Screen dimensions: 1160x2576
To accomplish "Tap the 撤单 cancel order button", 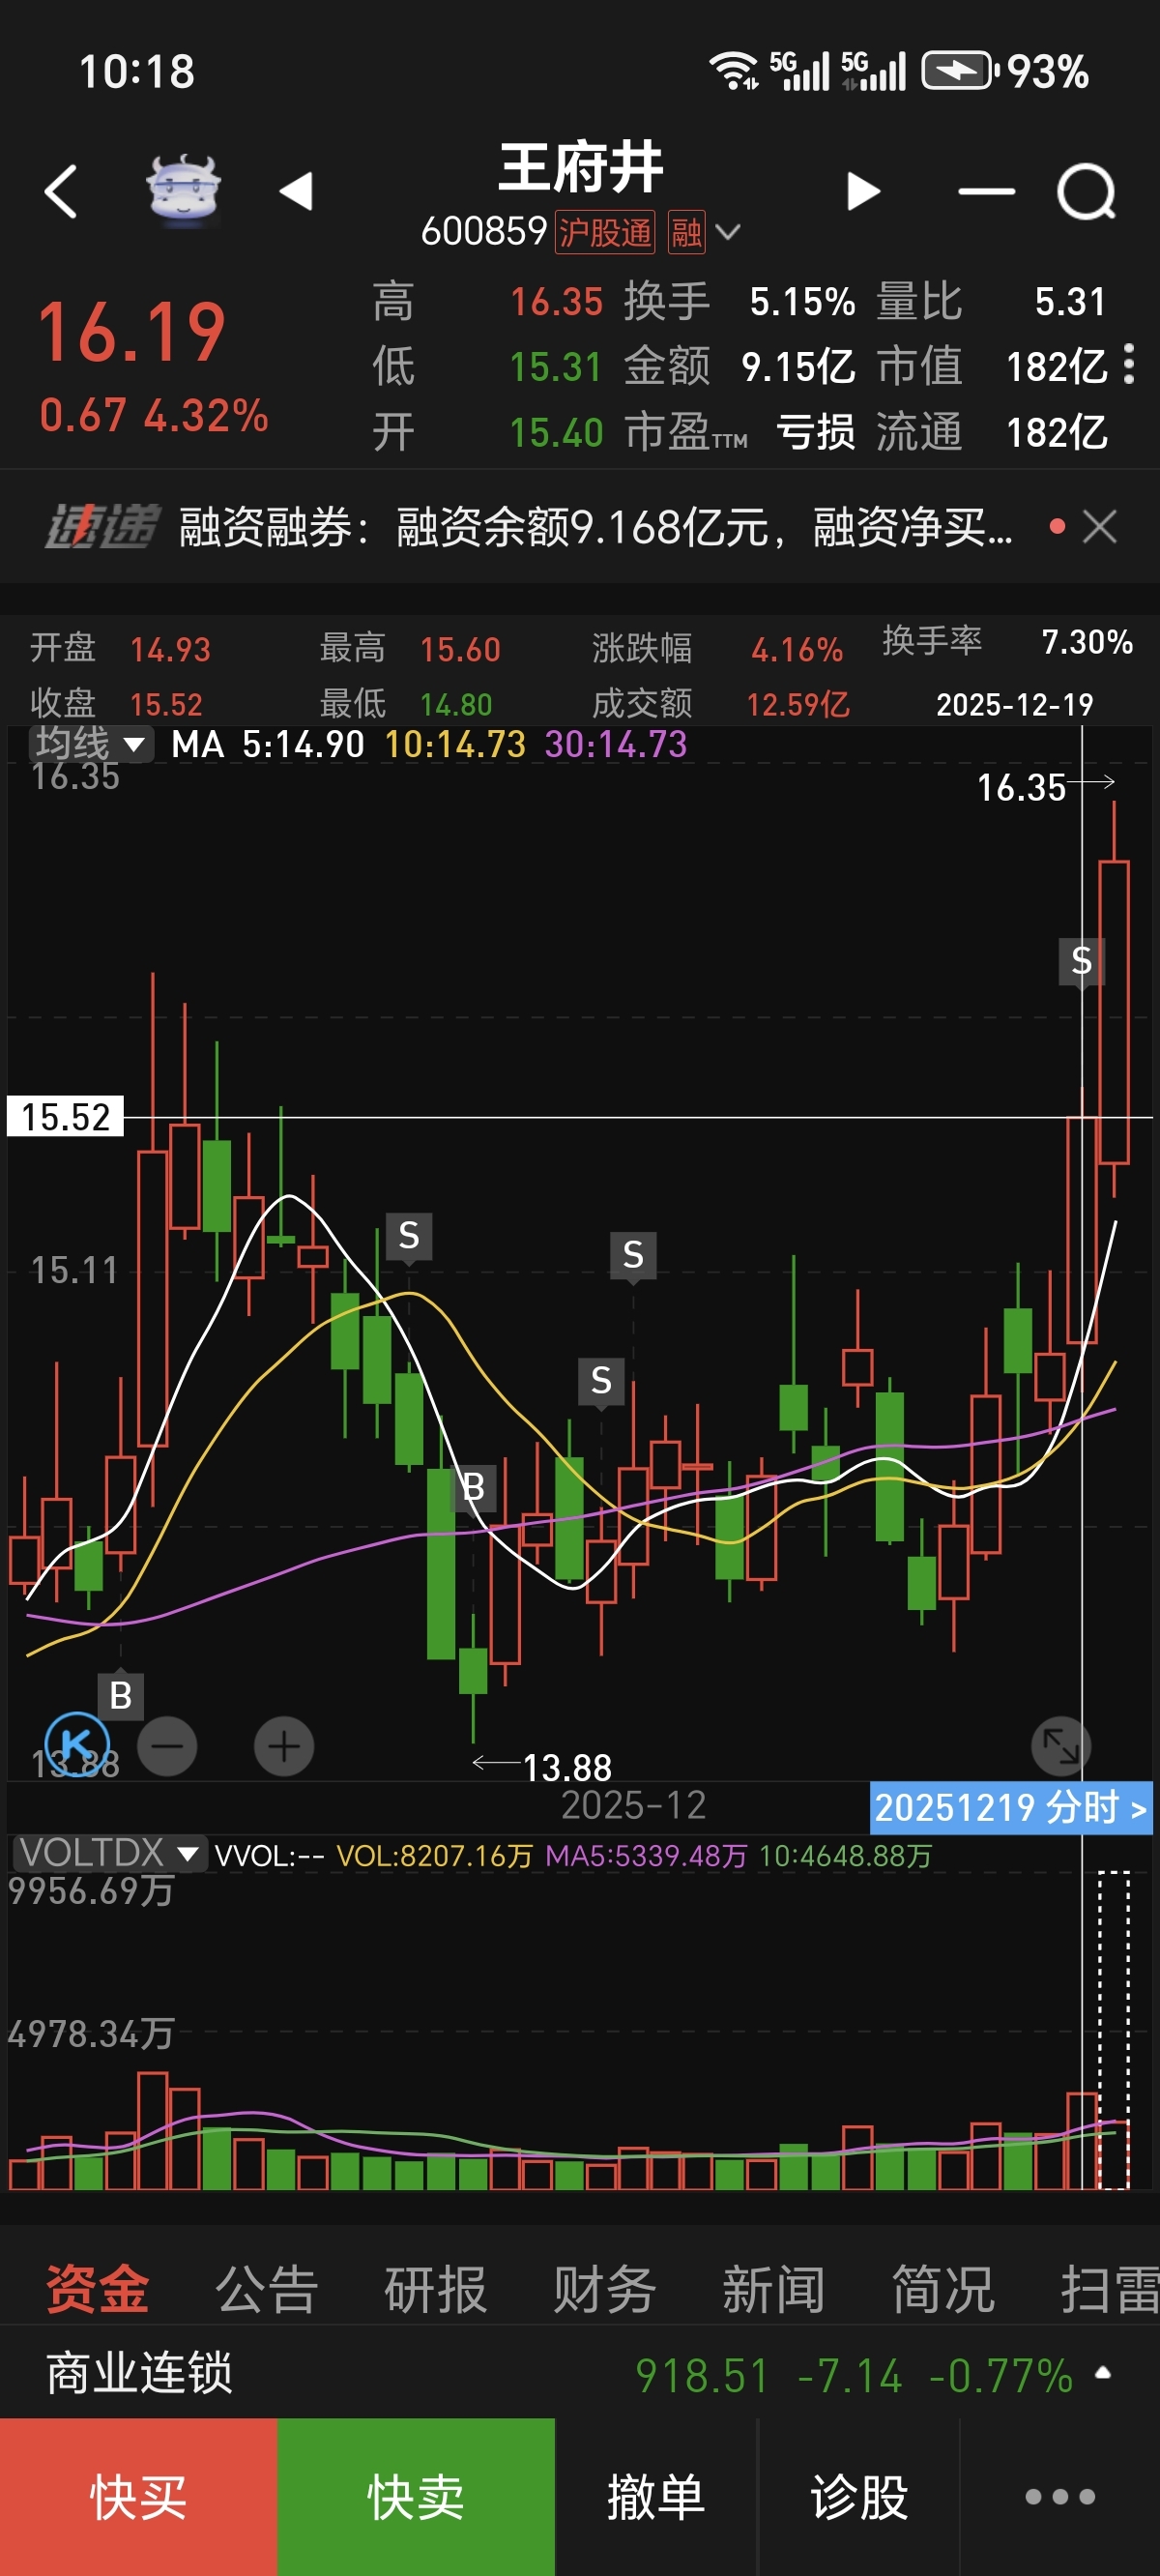I will [656, 2497].
